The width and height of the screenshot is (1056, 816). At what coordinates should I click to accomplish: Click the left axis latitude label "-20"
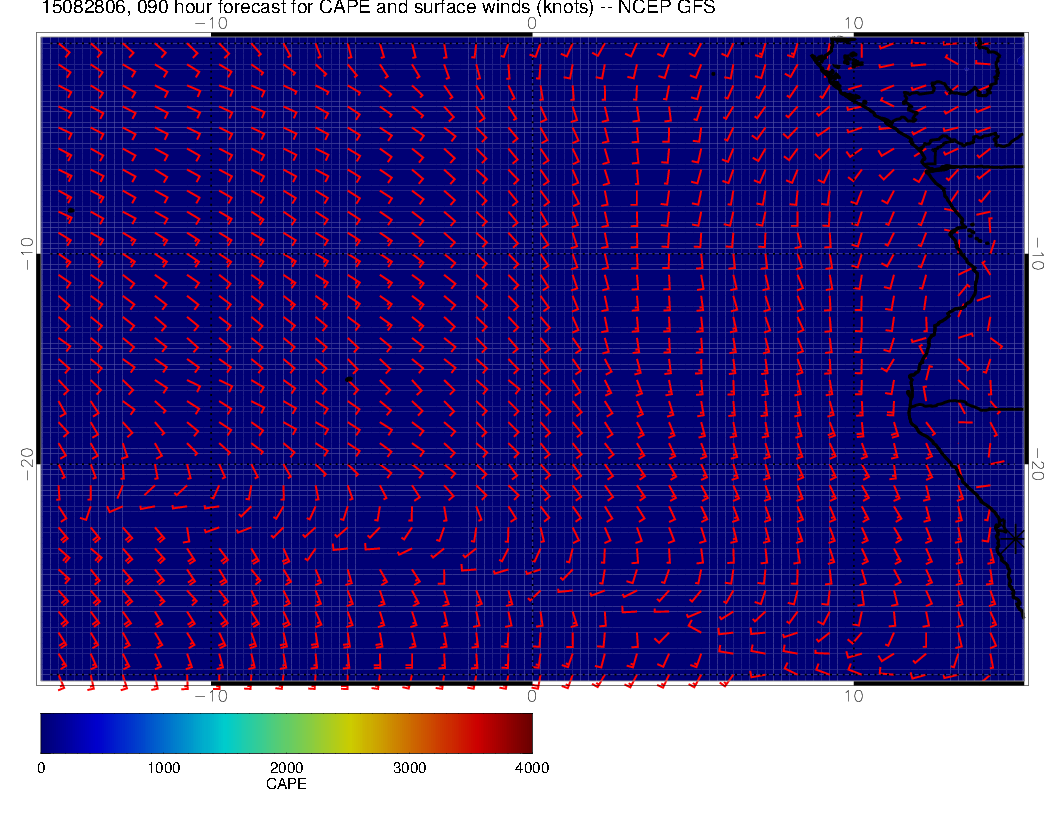(27, 463)
